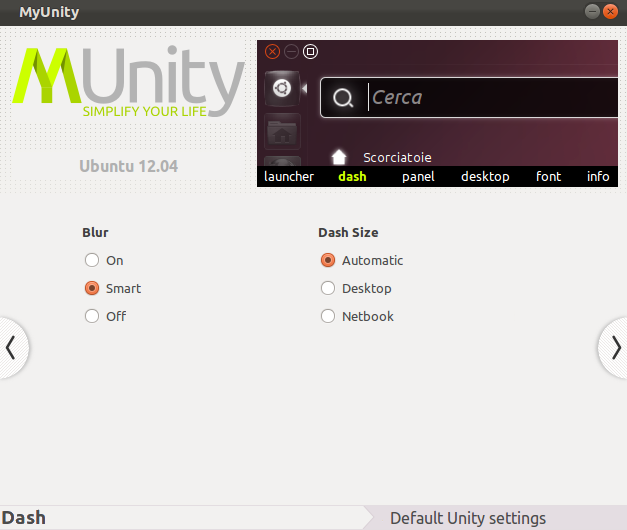Click the Dash label in status bar
The height and width of the screenshot is (530, 627).
click(24, 518)
